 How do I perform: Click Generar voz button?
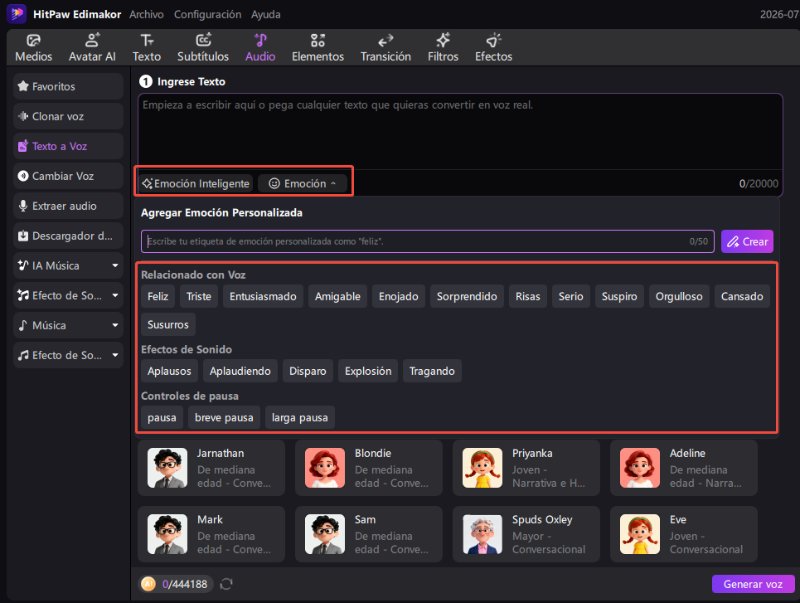coord(753,584)
